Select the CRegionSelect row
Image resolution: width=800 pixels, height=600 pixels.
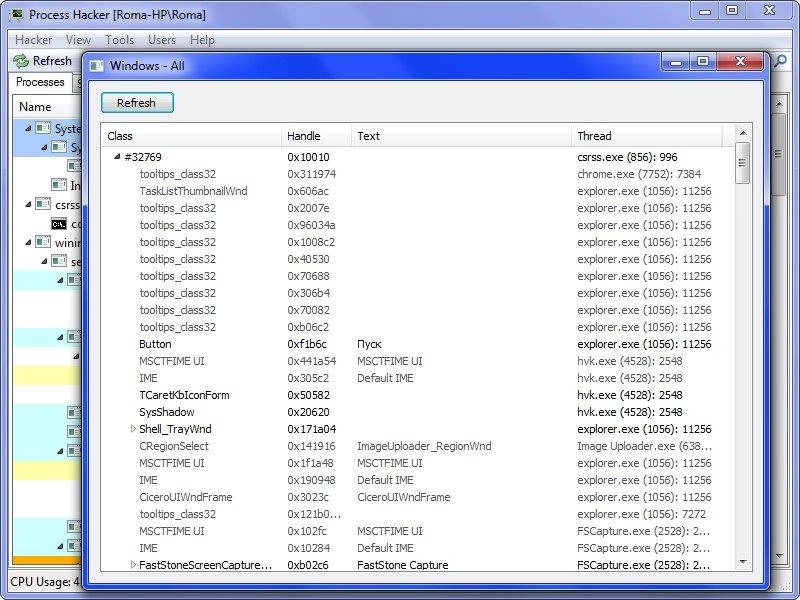(x=418, y=446)
